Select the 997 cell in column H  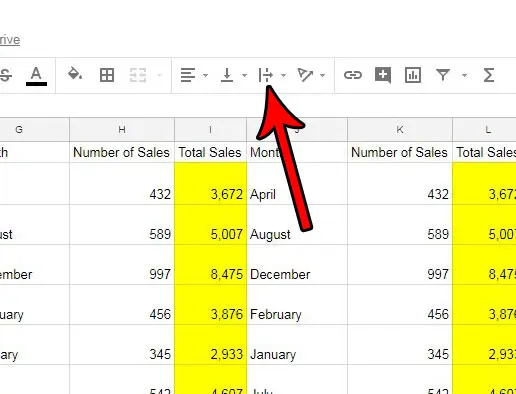click(122, 265)
